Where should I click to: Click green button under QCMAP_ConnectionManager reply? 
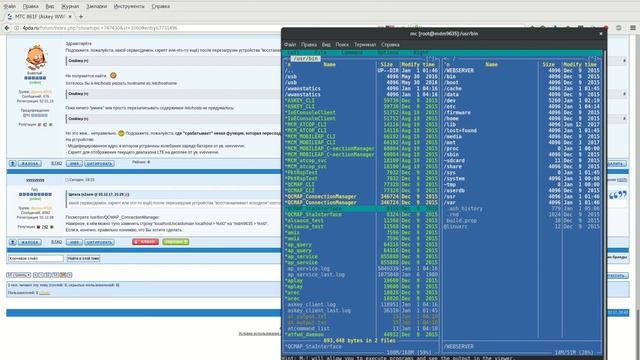[x=176, y=242]
